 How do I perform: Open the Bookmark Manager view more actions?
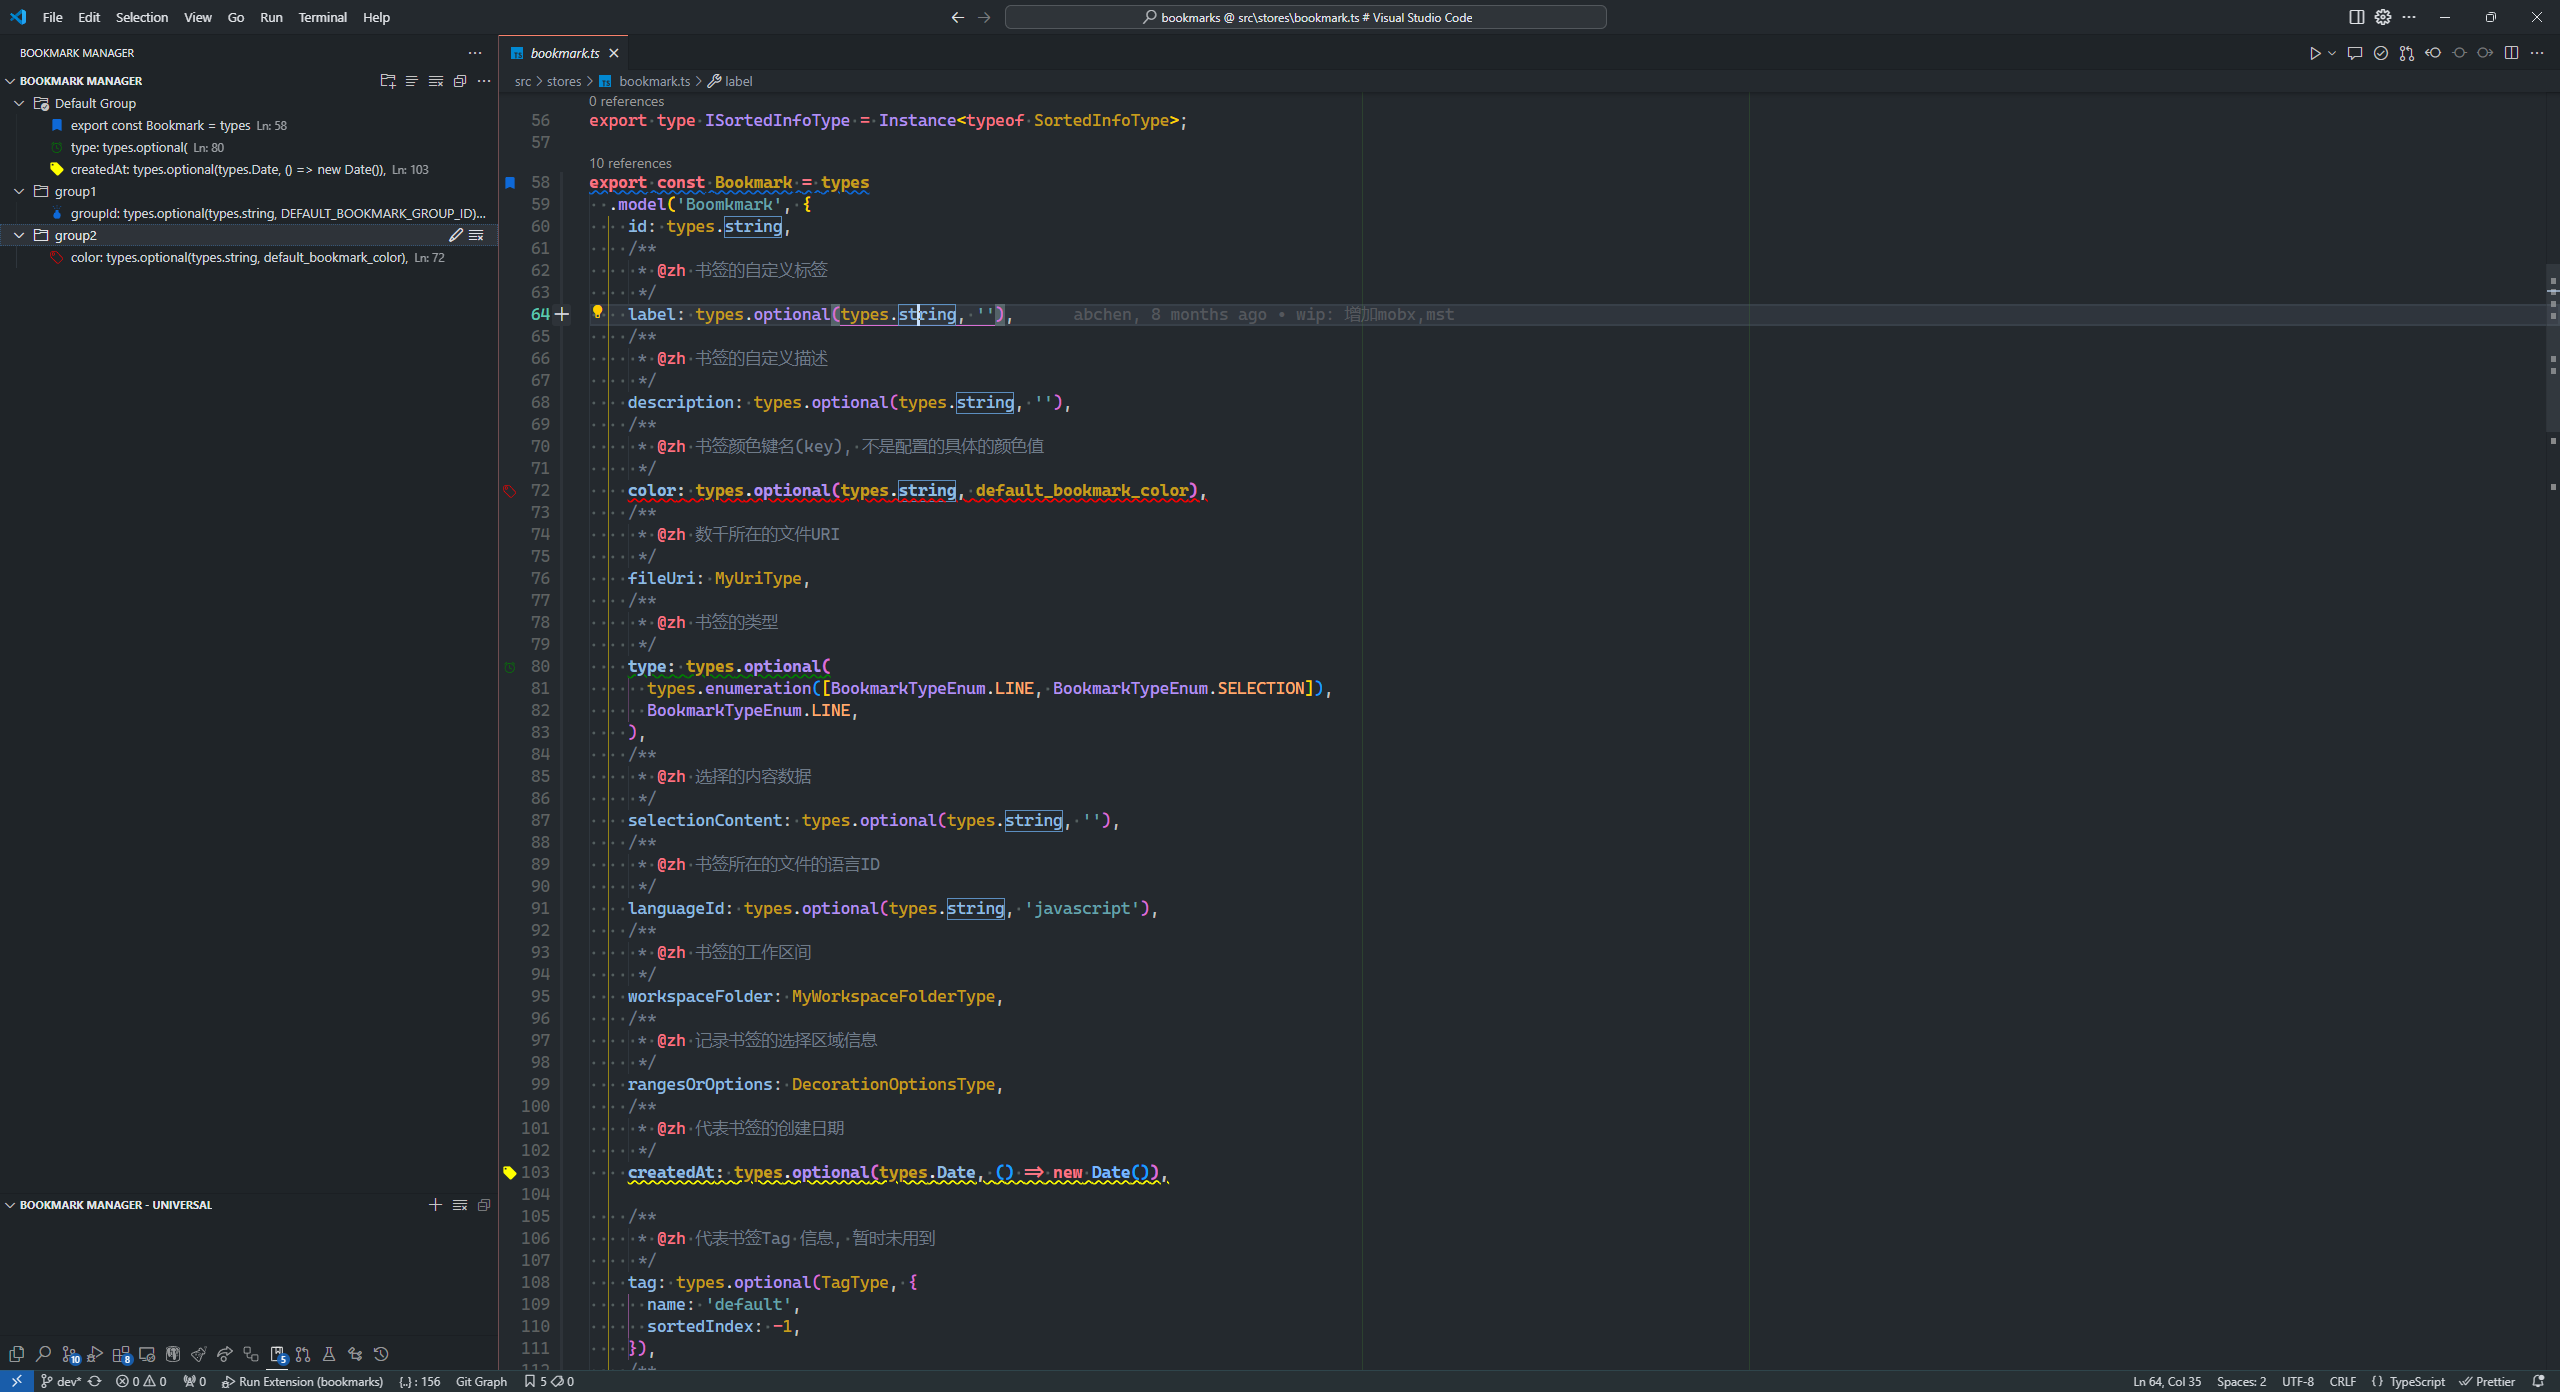(x=484, y=81)
